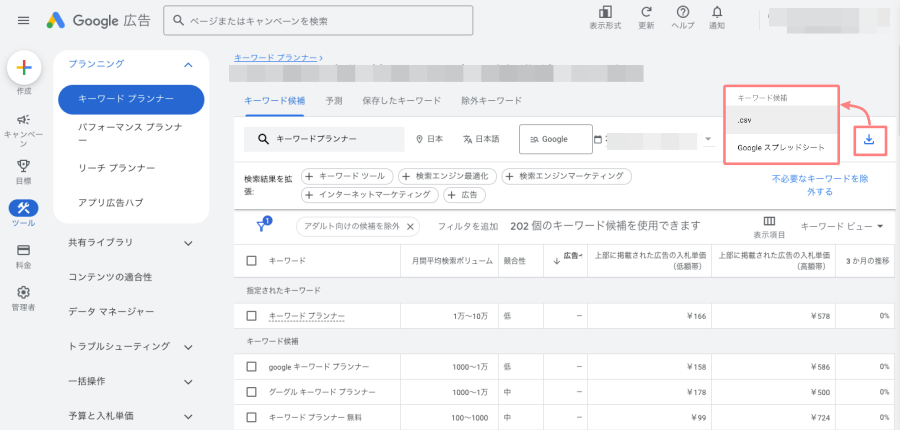The height and width of the screenshot is (430, 900).
Task: Sort by 月間平均検索ボリューム column header
Action: [452, 261]
